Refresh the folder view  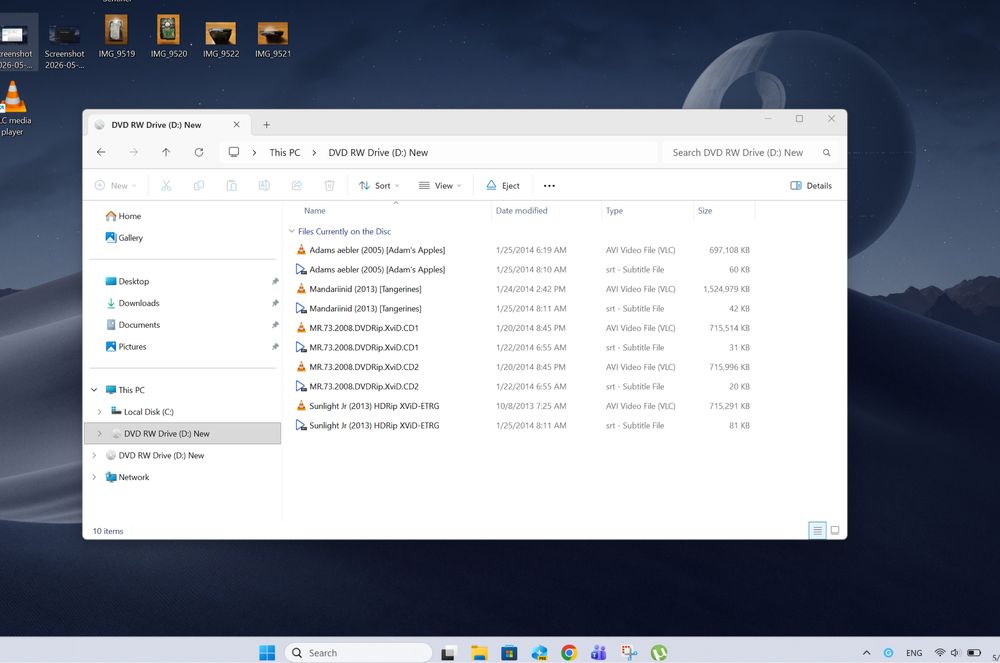point(199,152)
